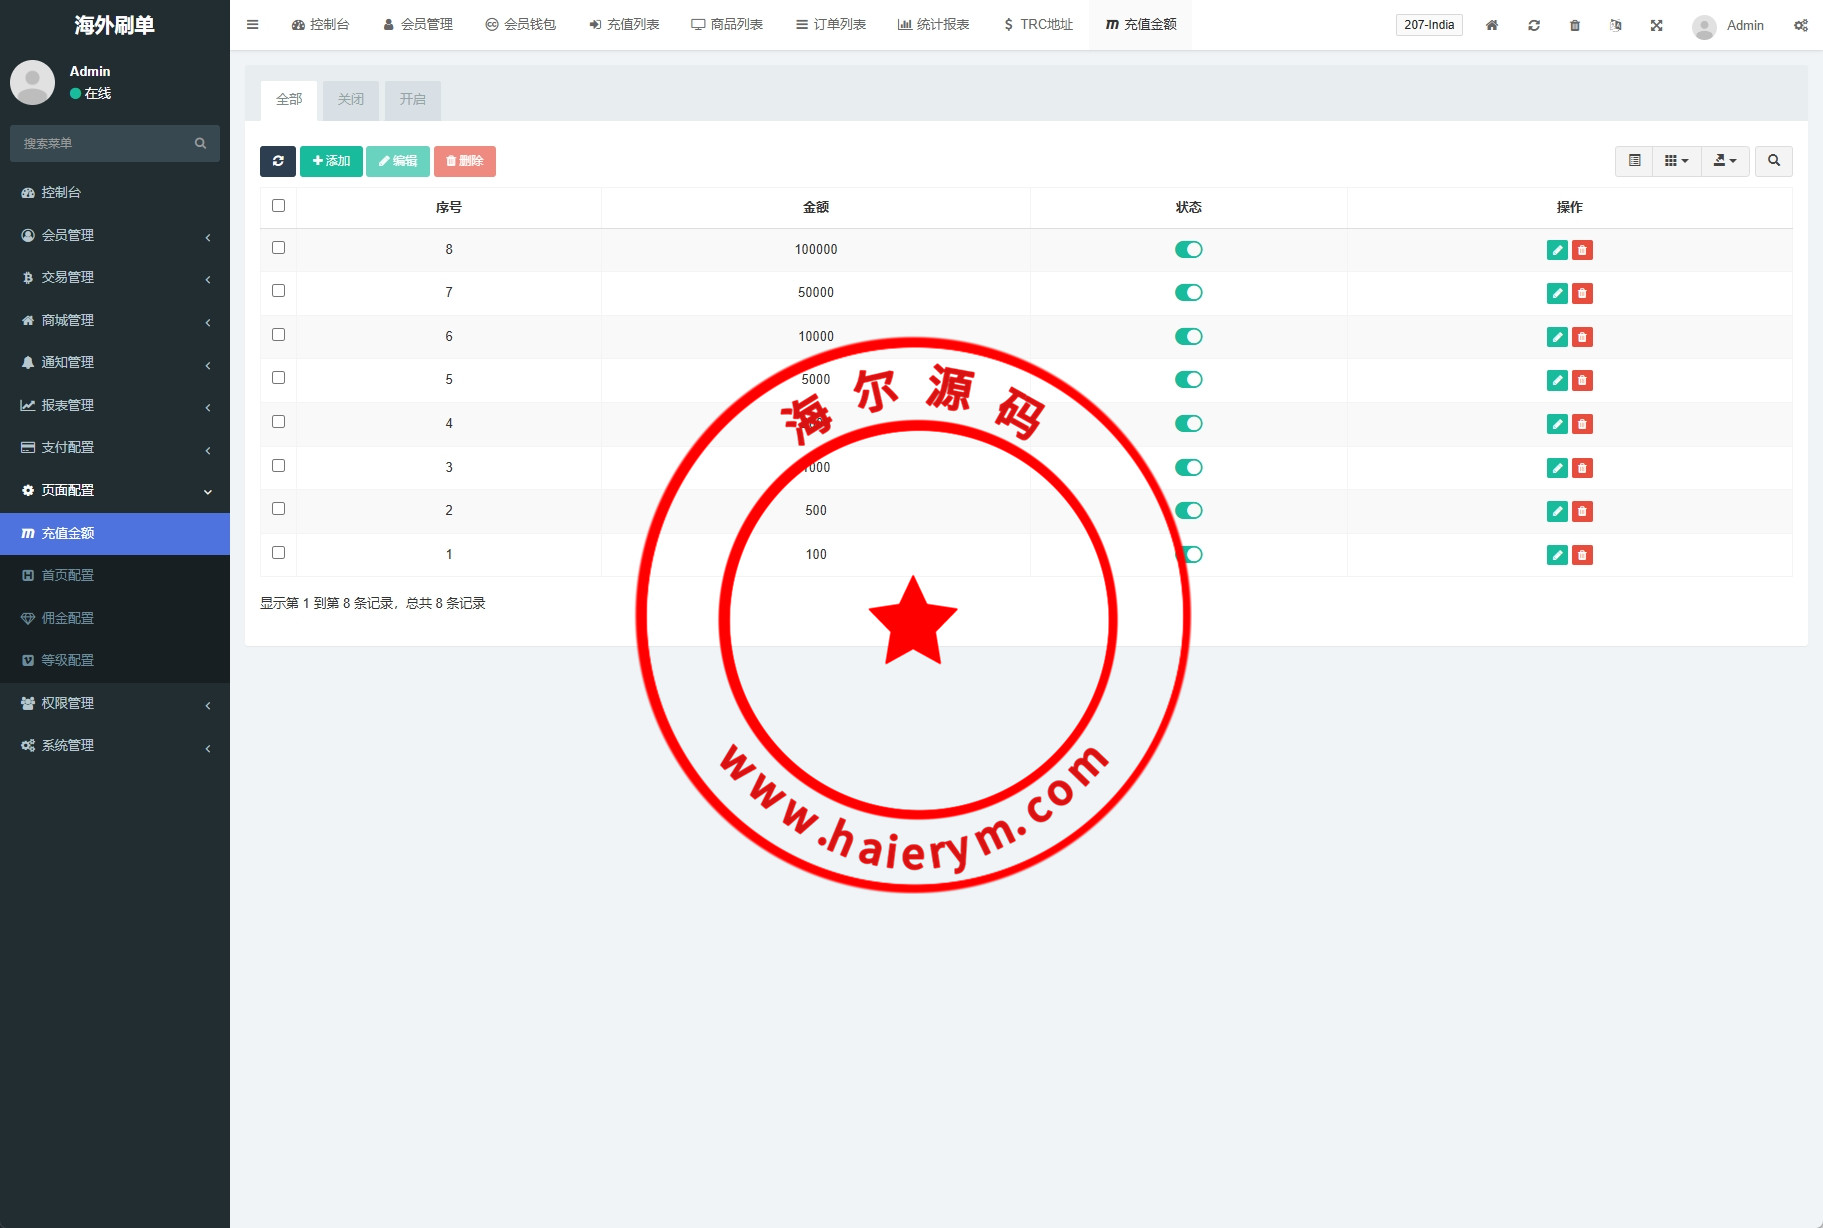Image resolution: width=1823 pixels, height=1228 pixels.
Task: Open the columns dropdown in table toolbar
Action: click(x=1676, y=161)
